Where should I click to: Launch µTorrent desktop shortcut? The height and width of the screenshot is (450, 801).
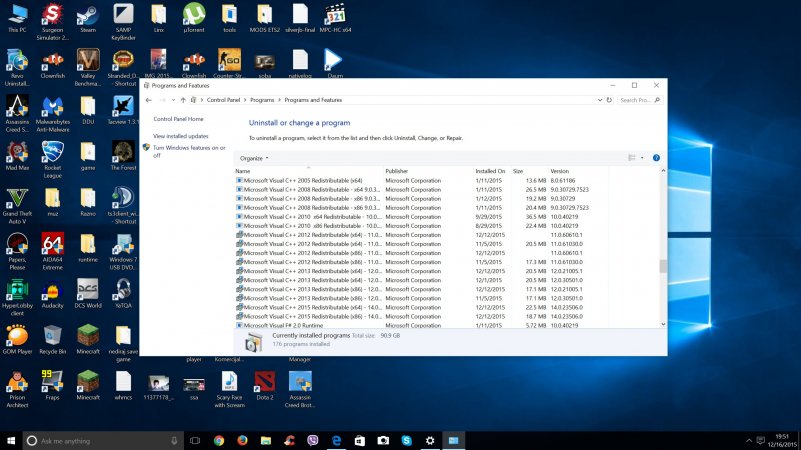coord(194,18)
